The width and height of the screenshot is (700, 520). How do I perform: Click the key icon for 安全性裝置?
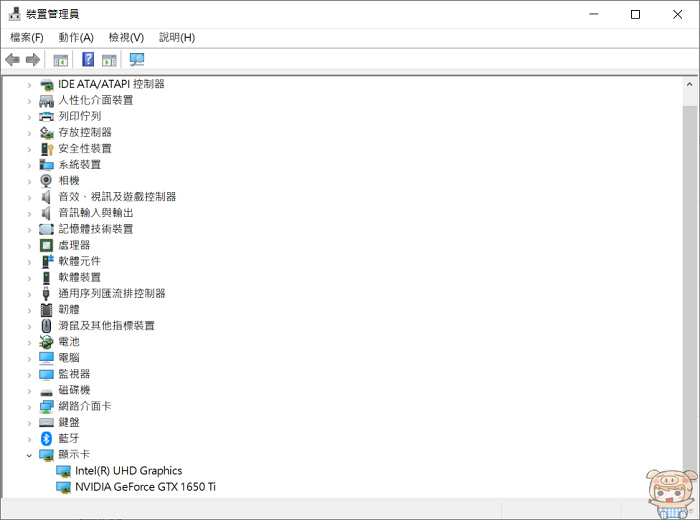click(x=46, y=149)
